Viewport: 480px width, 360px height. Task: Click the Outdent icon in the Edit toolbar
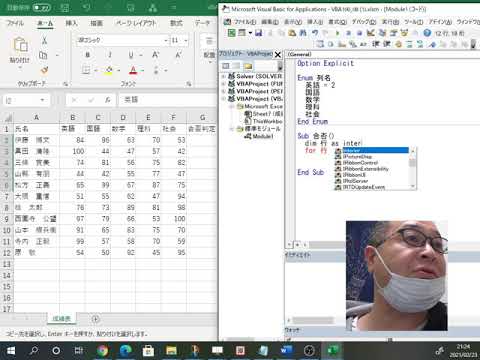[387, 44]
